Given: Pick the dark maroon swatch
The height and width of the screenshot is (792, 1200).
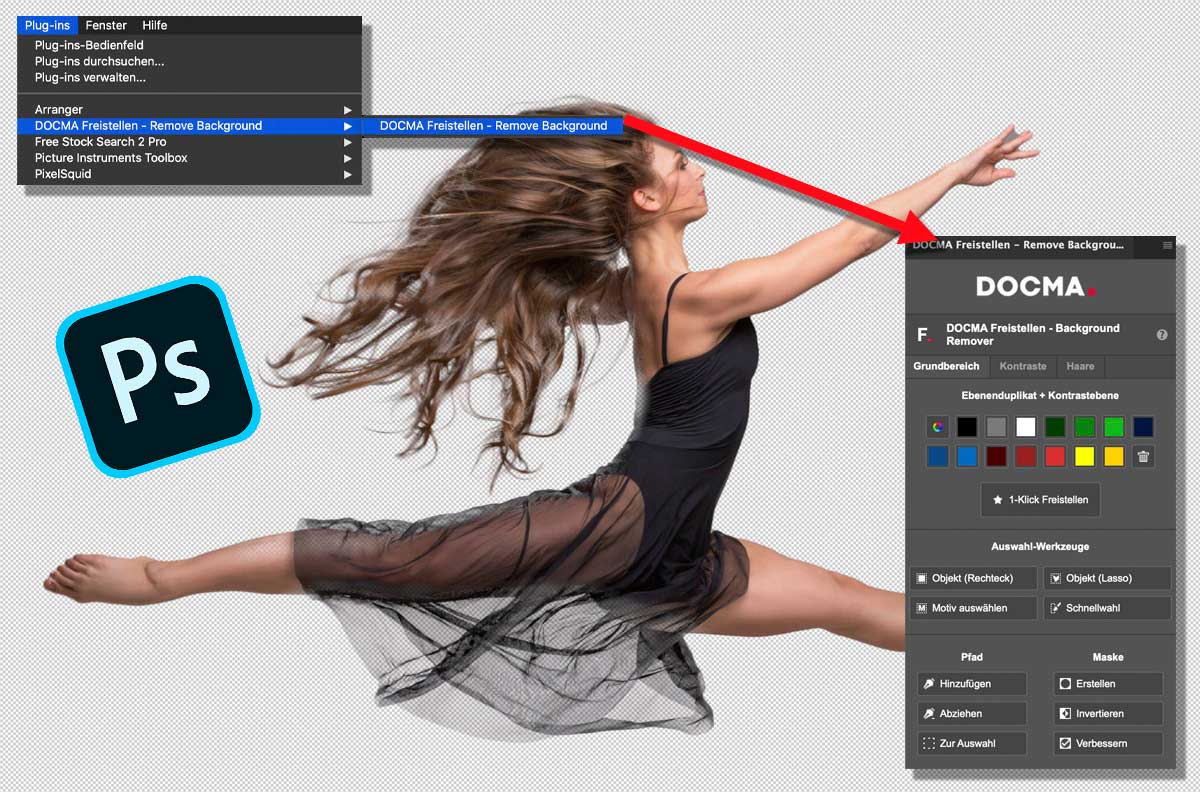Looking at the screenshot, I should tap(996, 457).
